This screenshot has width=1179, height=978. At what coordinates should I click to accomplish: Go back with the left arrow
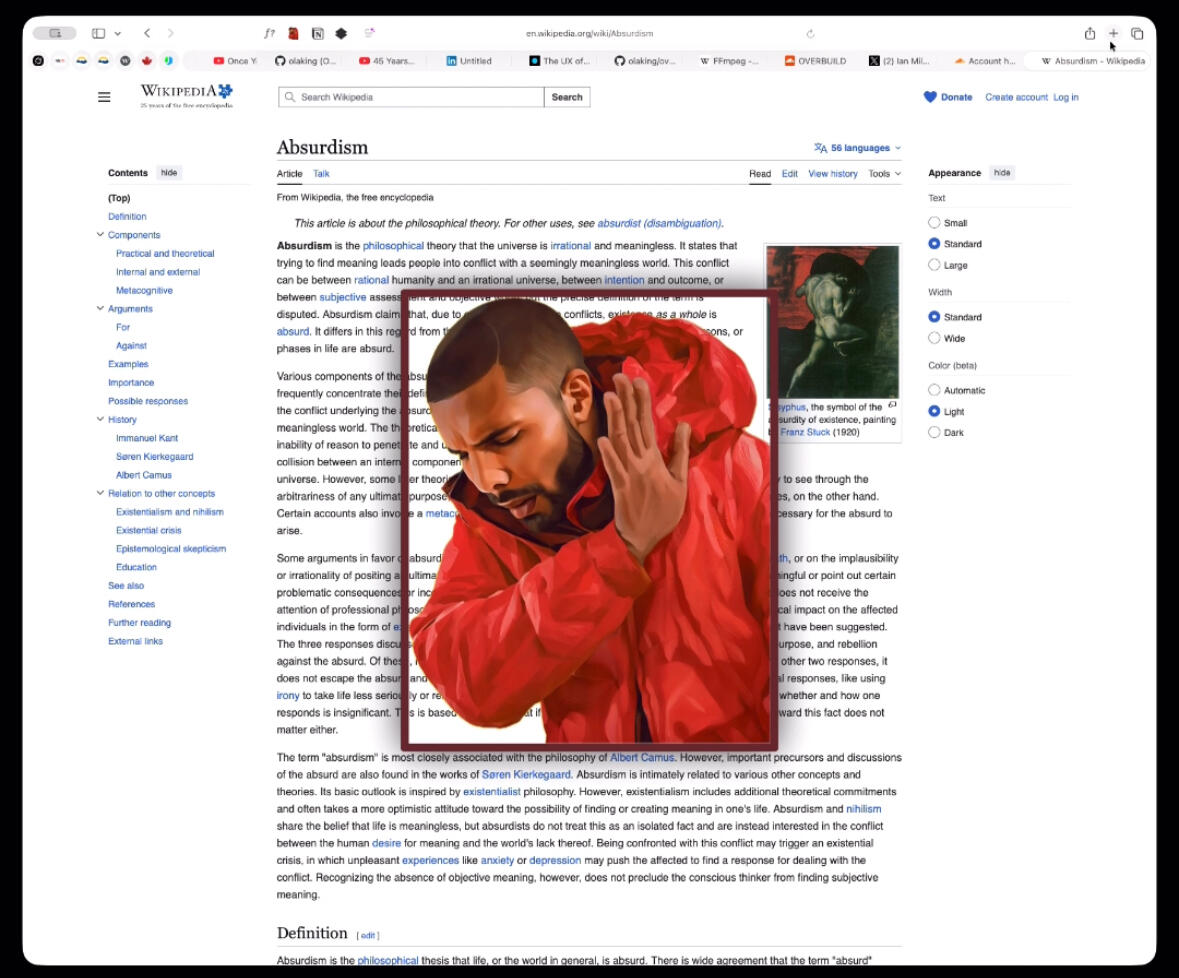pyautogui.click(x=147, y=33)
